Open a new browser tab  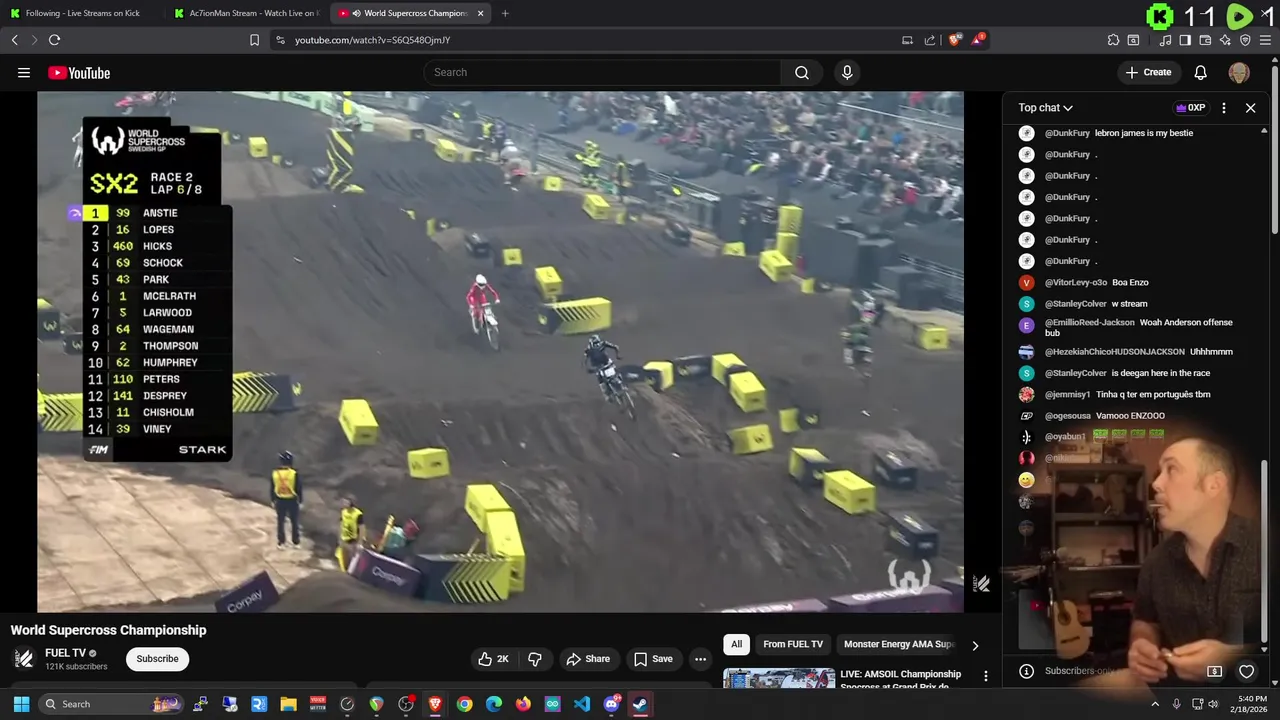(505, 13)
